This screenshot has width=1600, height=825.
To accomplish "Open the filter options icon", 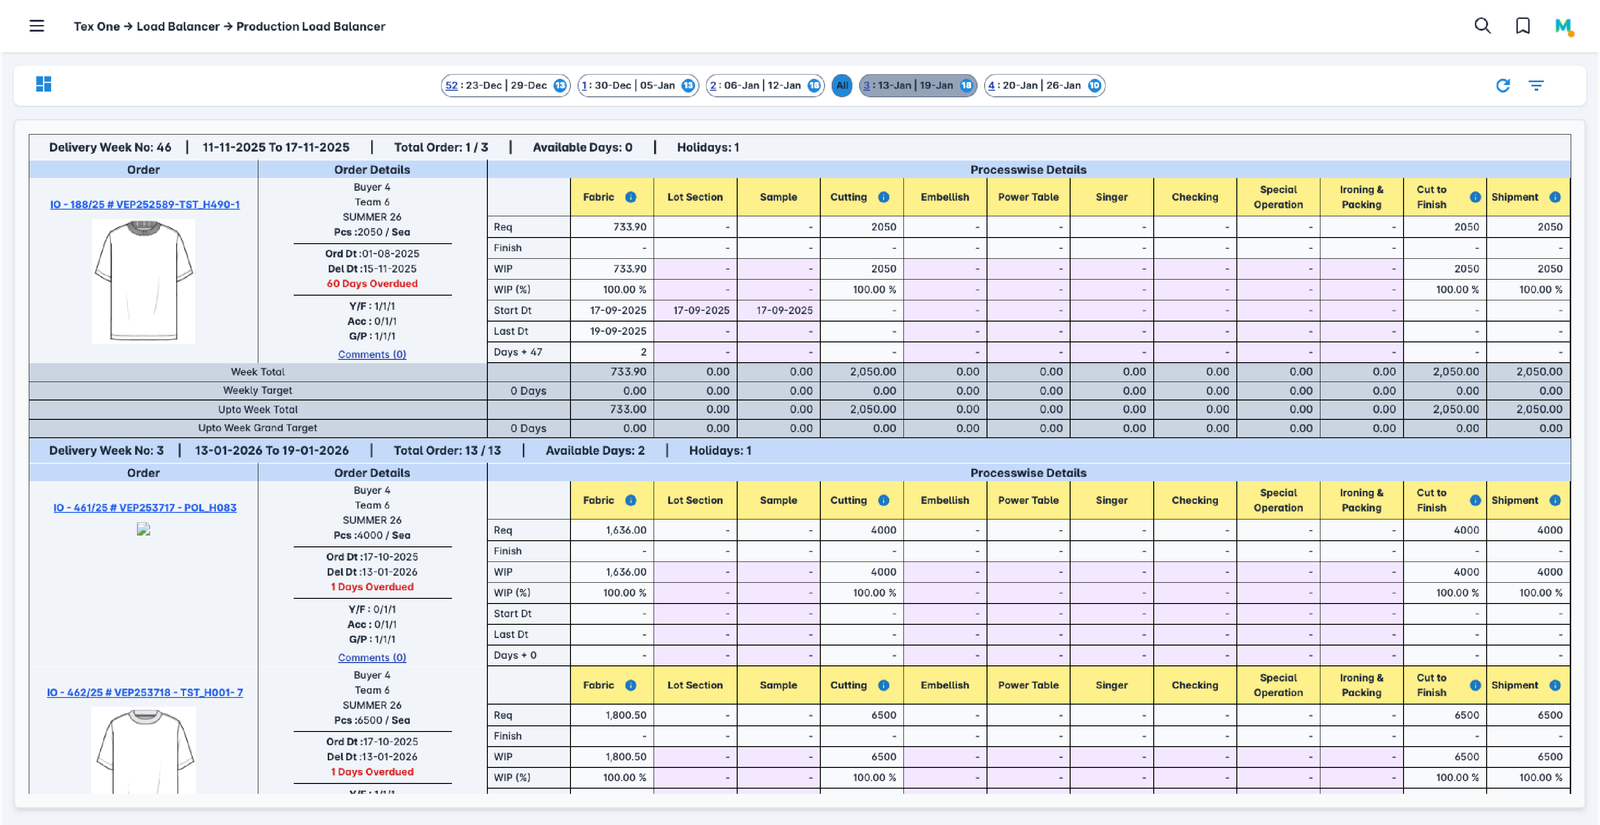I will (x=1536, y=86).
